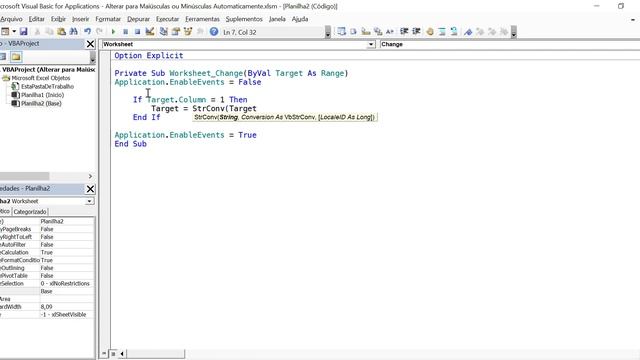Image resolution: width=640 pixels, height=360 pixels.
Task: Click the Paste clipboard icon
Action: point(61,31)
